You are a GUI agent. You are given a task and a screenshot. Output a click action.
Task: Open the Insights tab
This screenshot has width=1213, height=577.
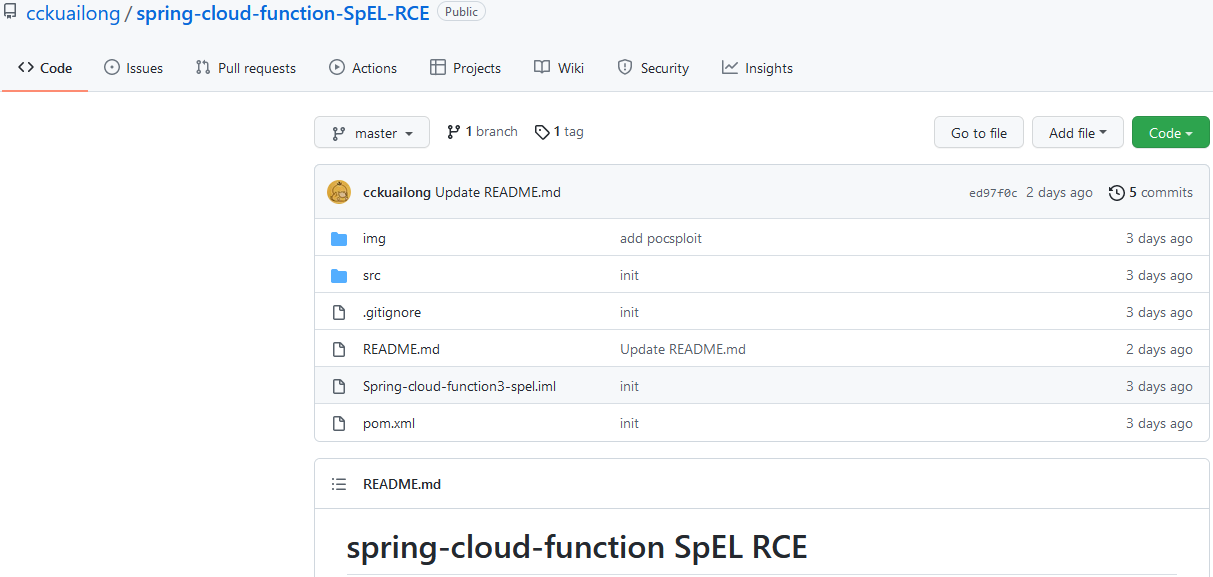[757, 68]
